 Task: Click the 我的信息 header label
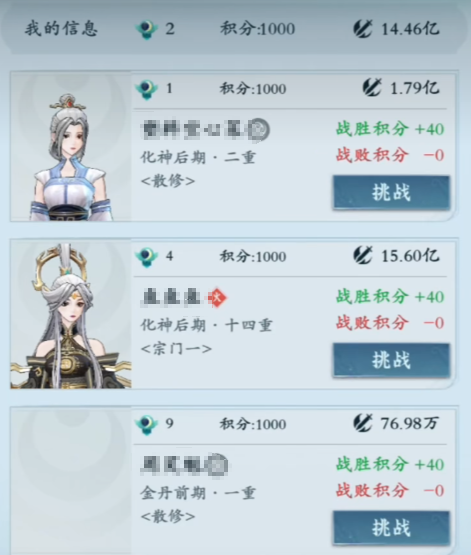61,28
